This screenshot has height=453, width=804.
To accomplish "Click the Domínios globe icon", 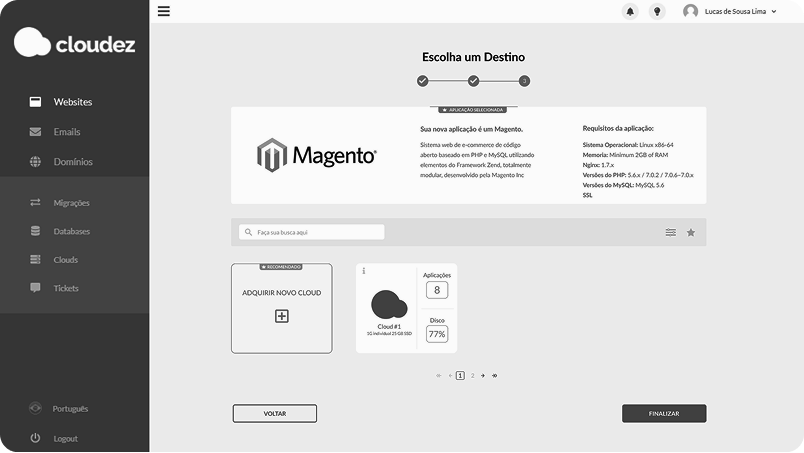I will (35, 162).
